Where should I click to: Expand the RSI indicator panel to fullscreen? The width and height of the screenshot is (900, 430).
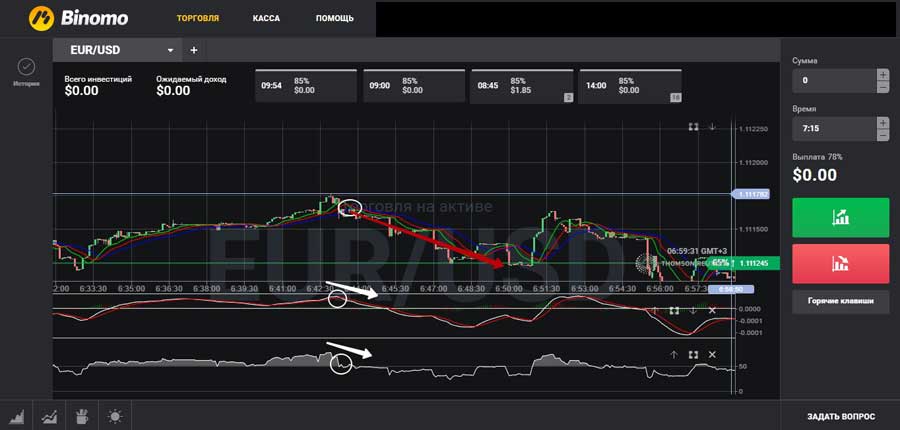click(x=693, y=355)
